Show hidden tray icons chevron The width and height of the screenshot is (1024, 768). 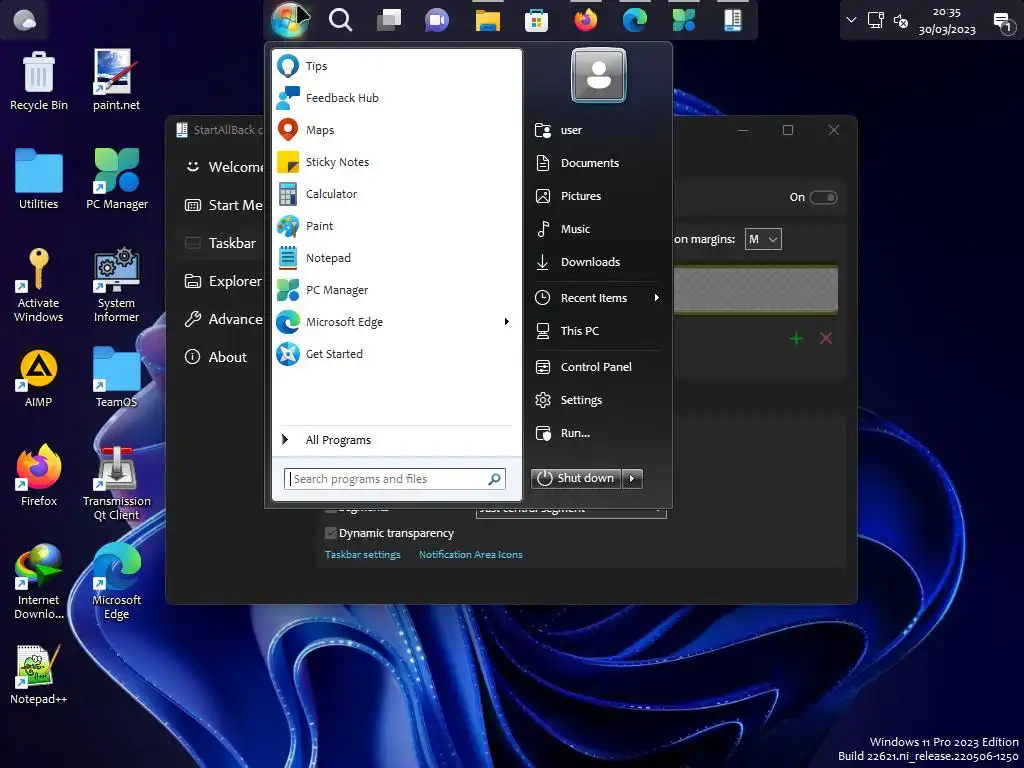click(852, 20)
